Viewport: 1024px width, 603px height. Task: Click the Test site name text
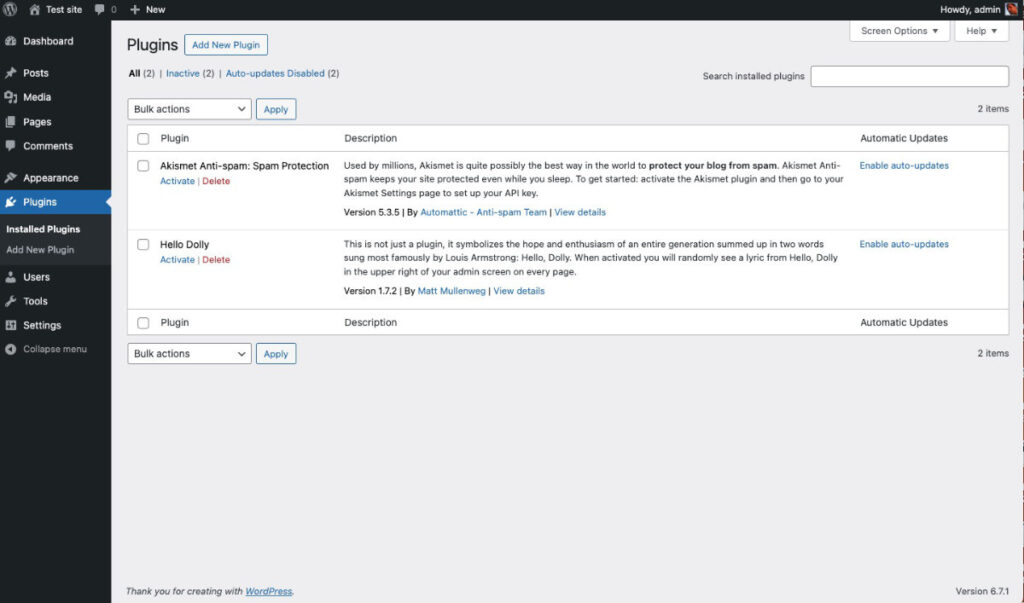click(64, 10)
